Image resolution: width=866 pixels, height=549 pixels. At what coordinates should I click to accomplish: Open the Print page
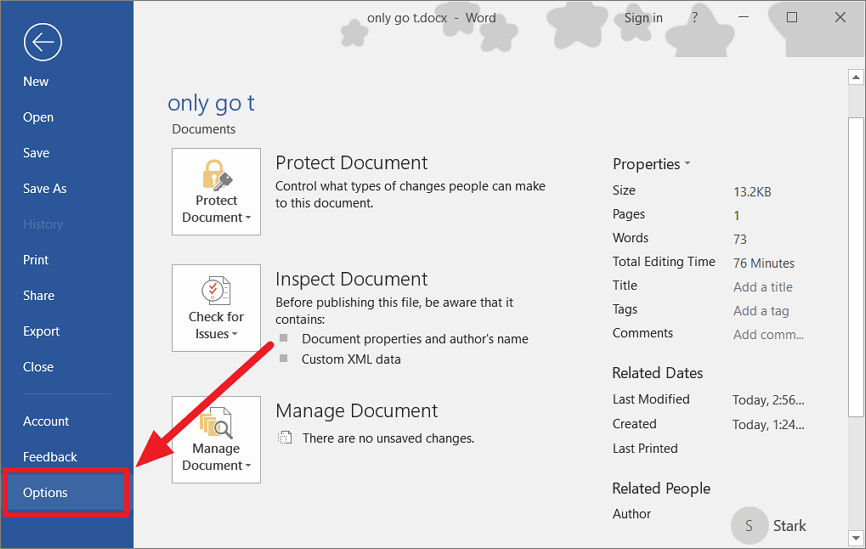[x=36, y=260]
